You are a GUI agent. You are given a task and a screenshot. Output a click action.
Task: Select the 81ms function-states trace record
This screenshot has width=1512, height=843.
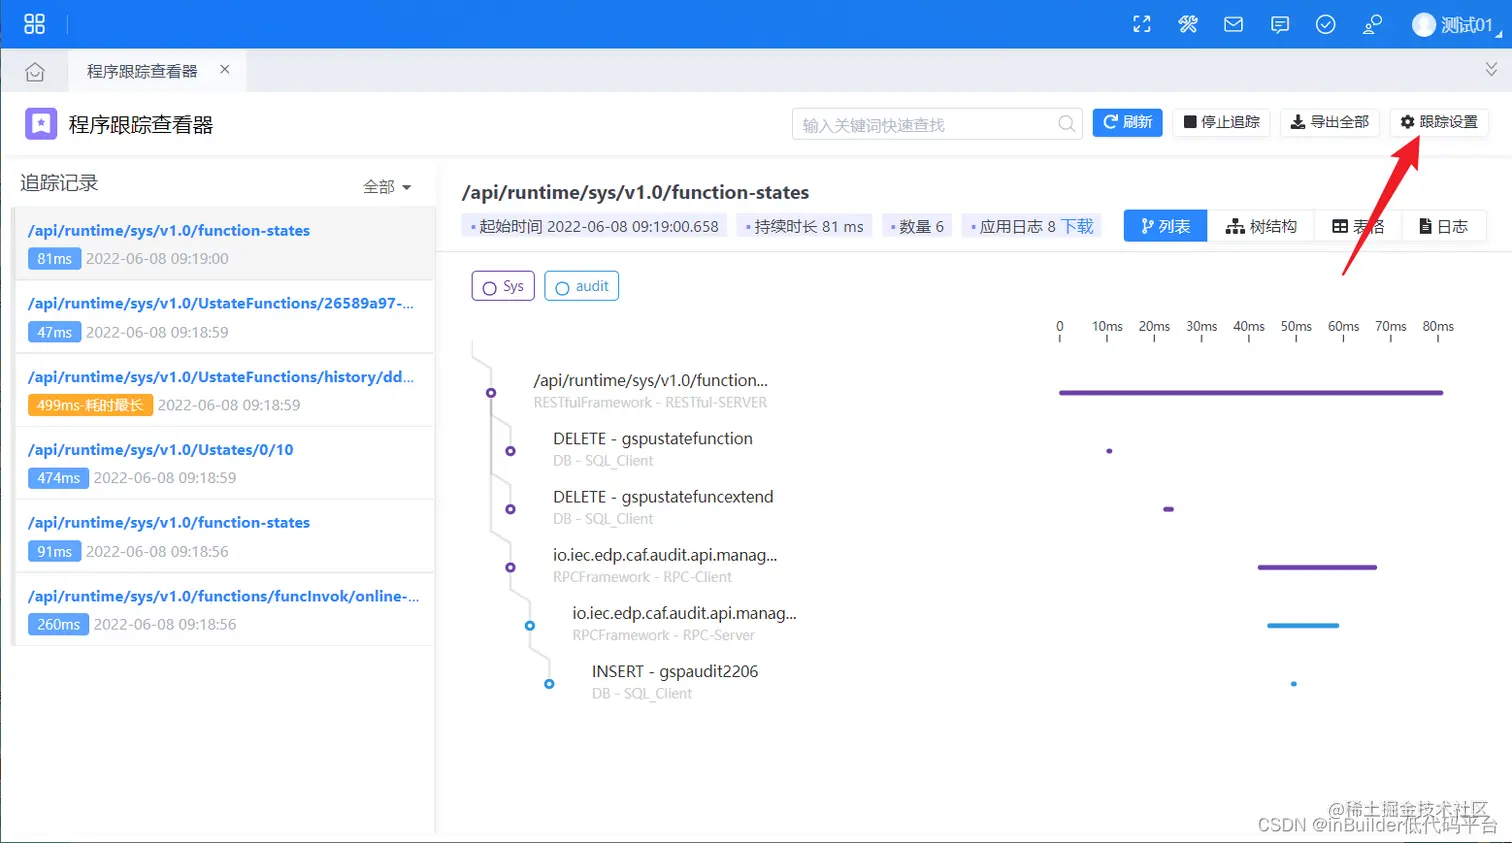click(x=224, y=243)
